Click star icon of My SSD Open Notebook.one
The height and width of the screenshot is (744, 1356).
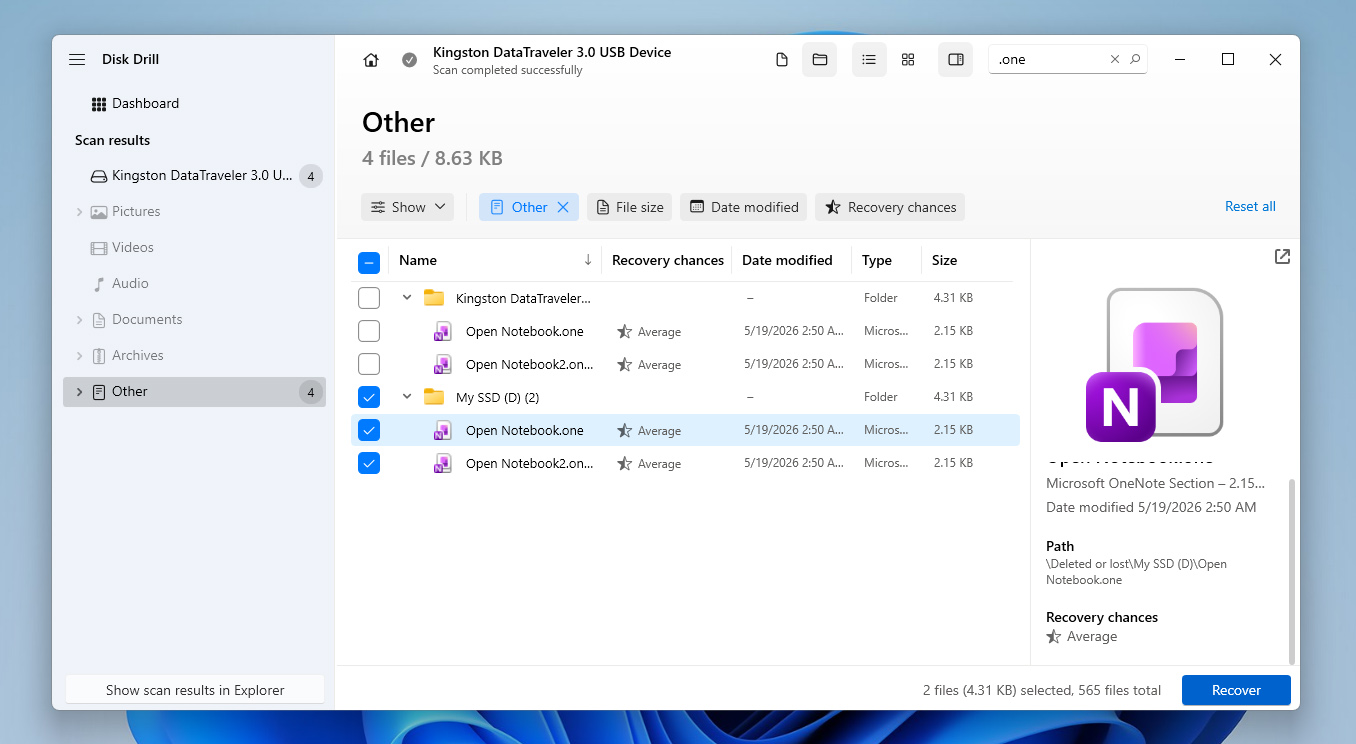pyautogui.click(x=625, y=430)
